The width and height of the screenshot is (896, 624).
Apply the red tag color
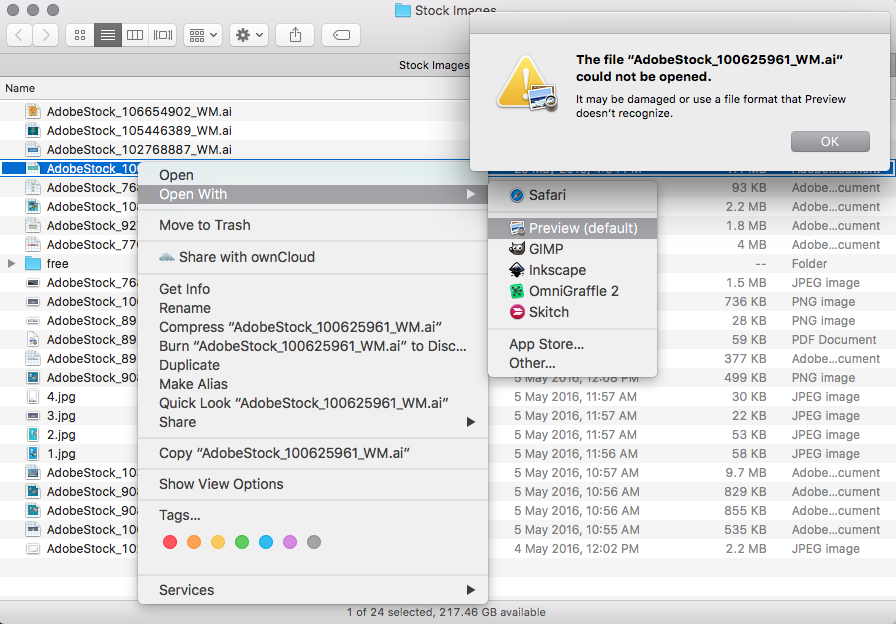pos(168,542)
